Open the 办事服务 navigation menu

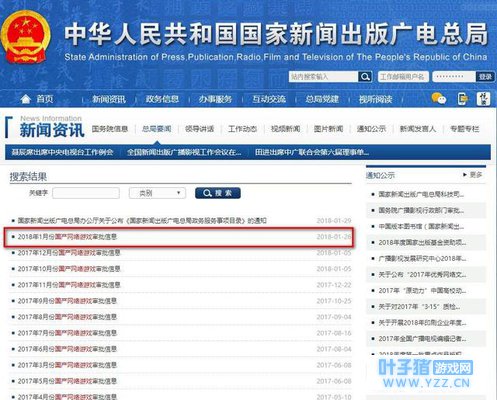215,99
